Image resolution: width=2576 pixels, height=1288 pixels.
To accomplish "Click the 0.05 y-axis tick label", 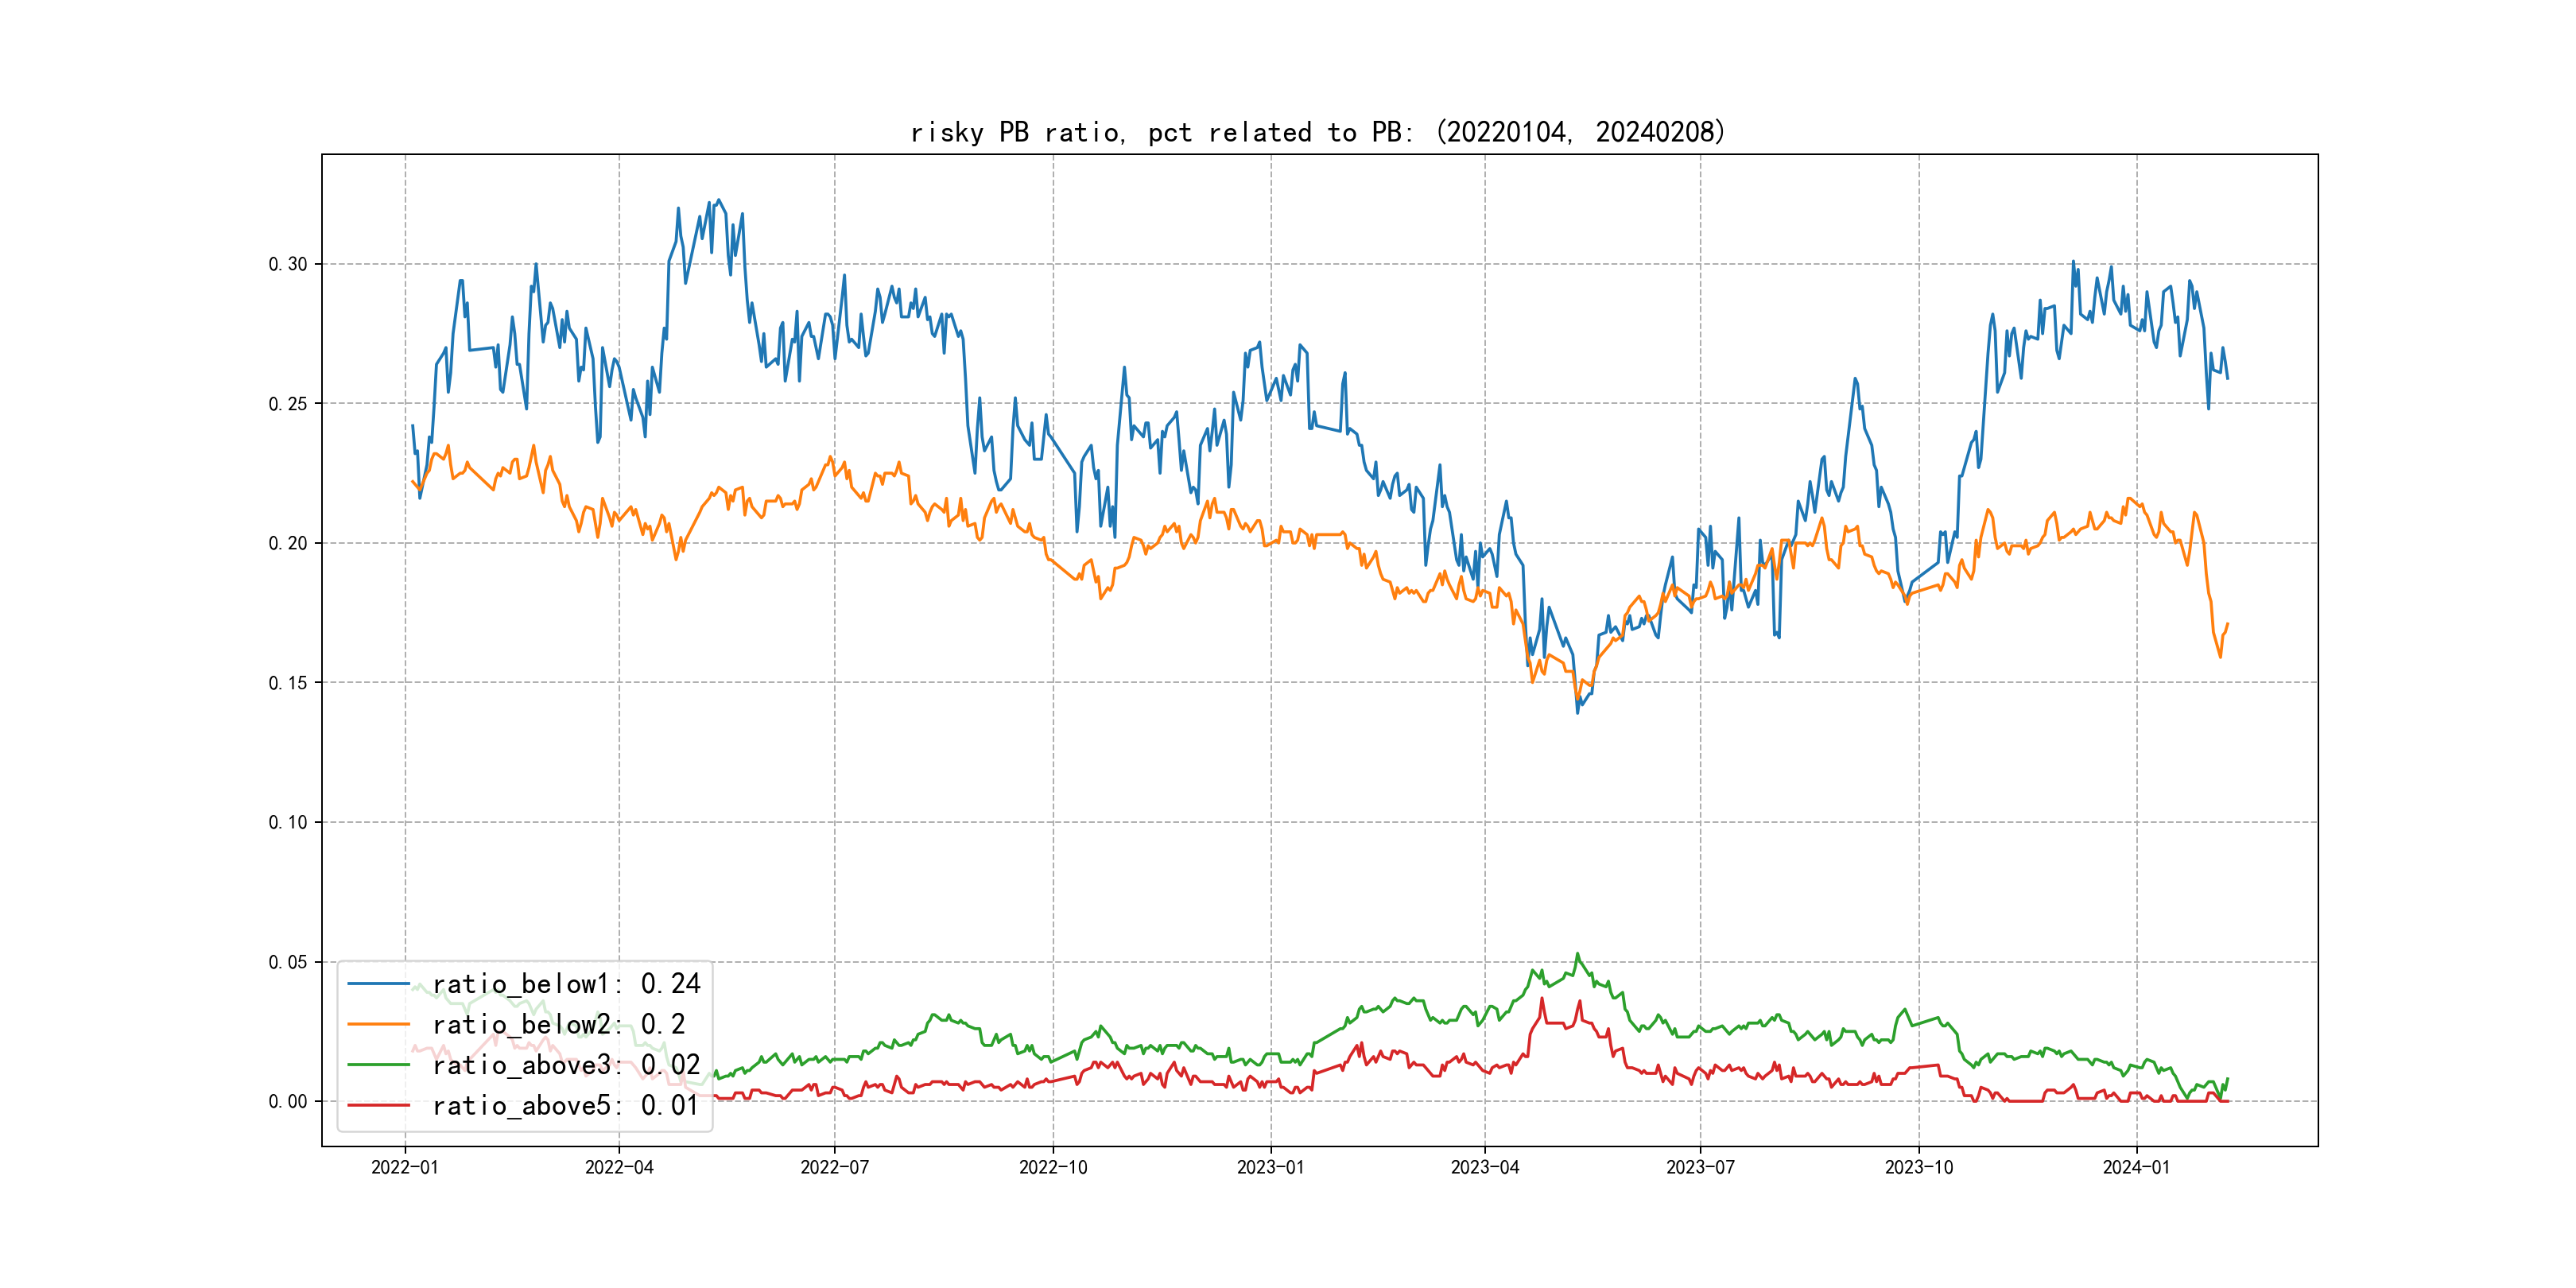I will click(x=288, y=962).
